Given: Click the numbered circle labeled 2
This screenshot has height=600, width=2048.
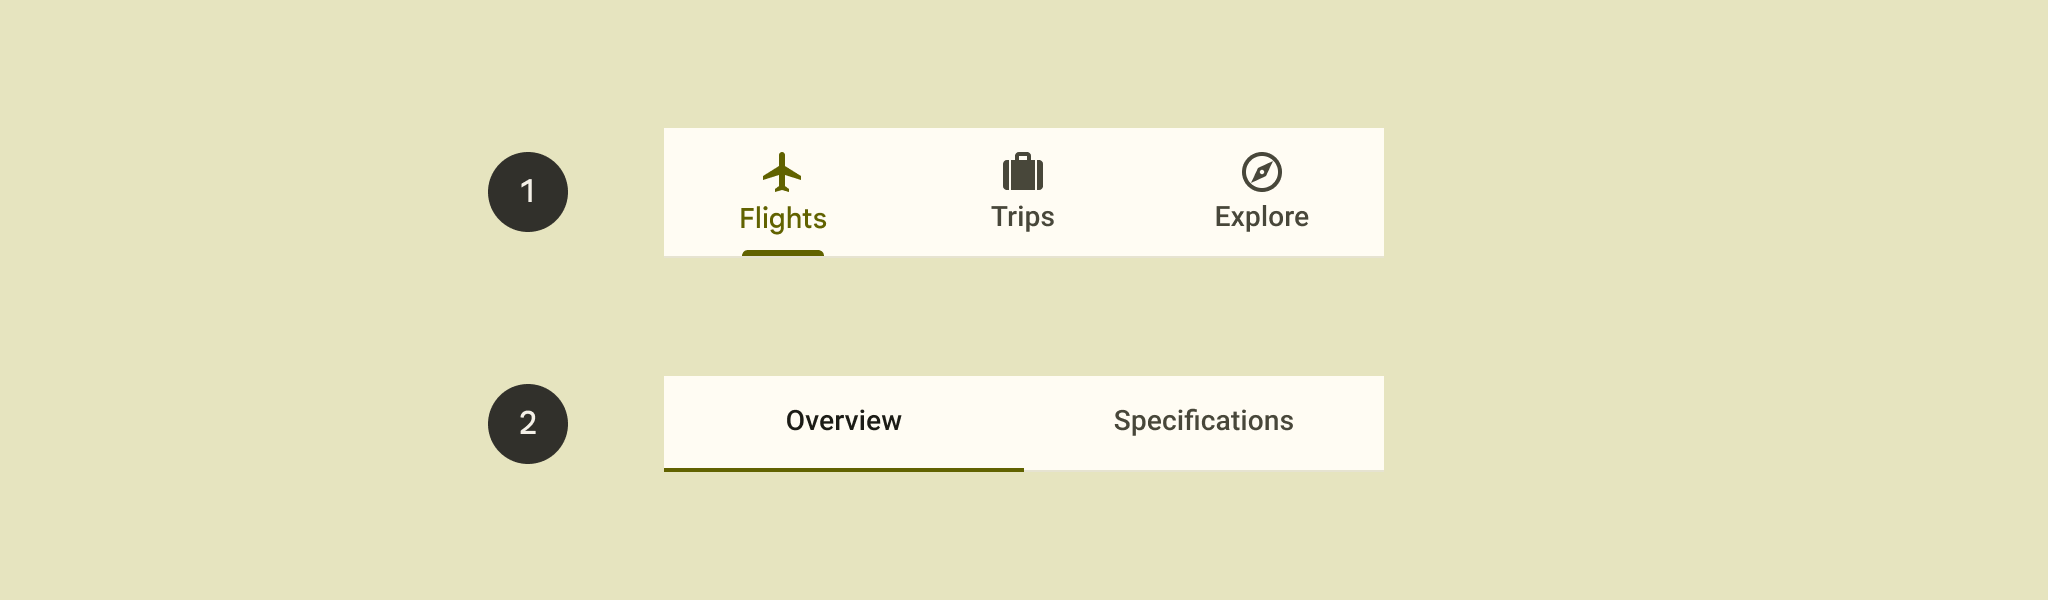Looking at the screenshot, I should pos(527,423).
